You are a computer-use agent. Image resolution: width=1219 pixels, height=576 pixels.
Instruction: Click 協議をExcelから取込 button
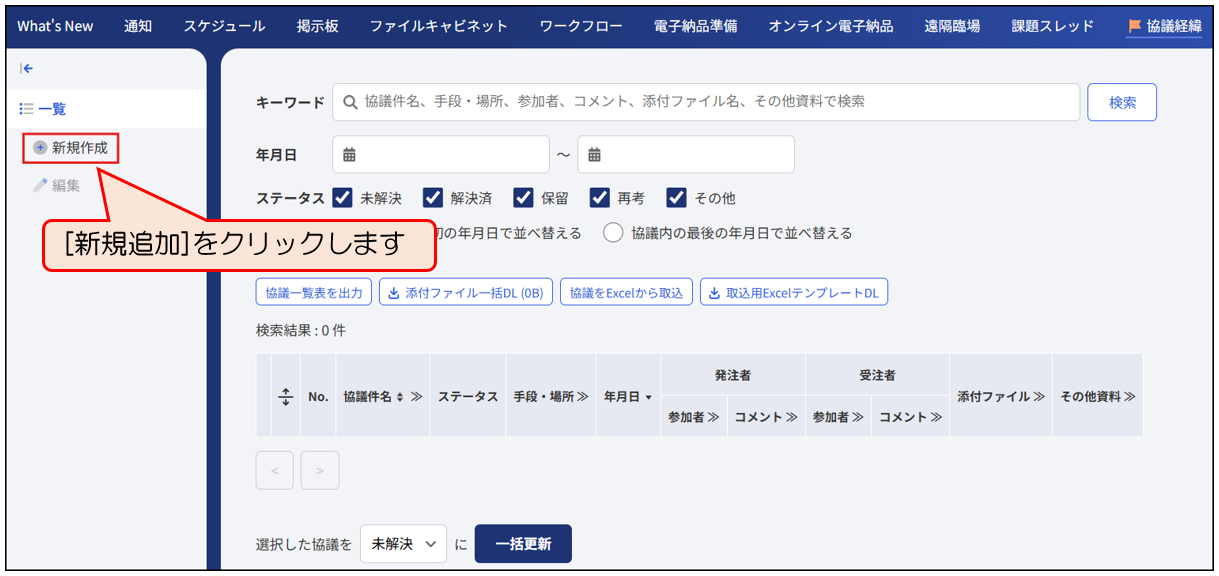coord(626,293)
